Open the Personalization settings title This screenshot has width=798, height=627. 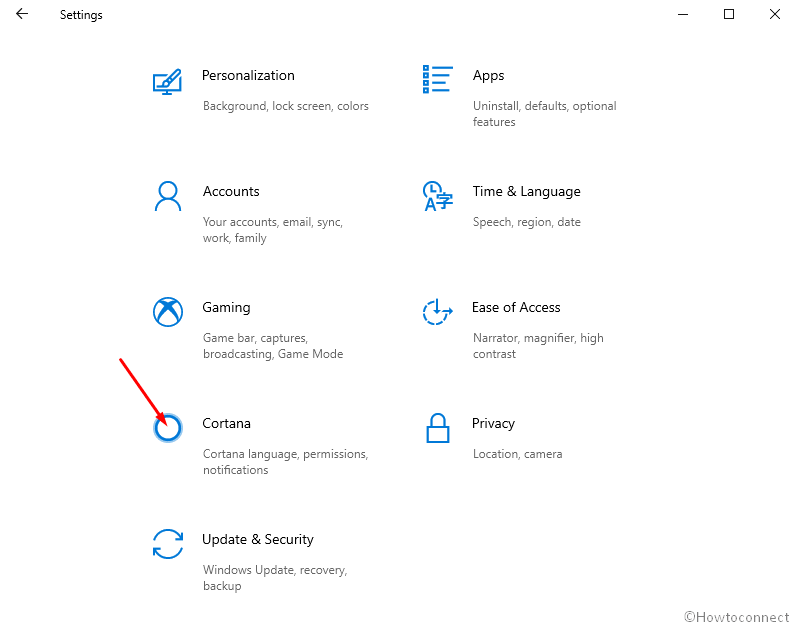(x=248, y=76)
